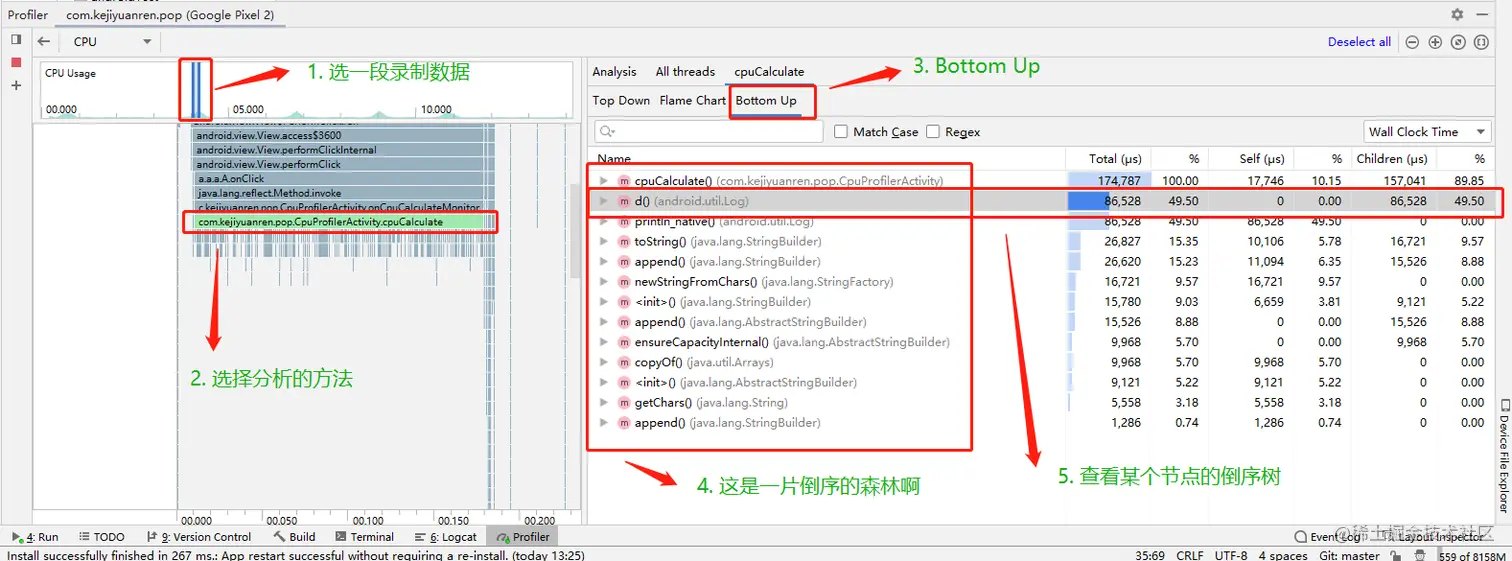The height and width of the screenshot is (561, 1512).
Task: Click the 35:69 cursor position indicator
Action: pos(1149,554)
